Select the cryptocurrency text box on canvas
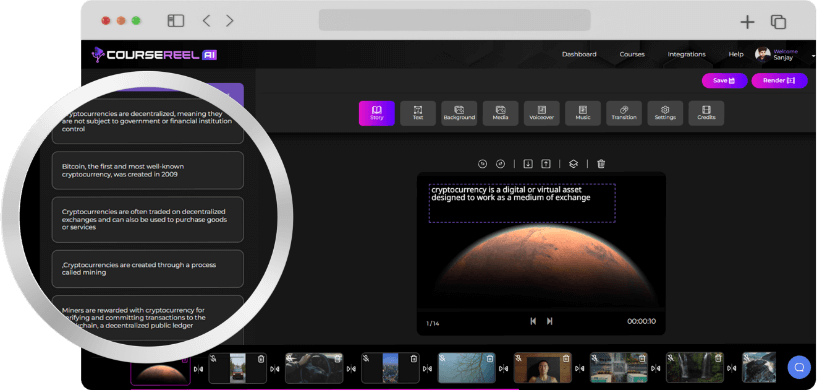Screen dimensions: 818x390 point(522,203)
